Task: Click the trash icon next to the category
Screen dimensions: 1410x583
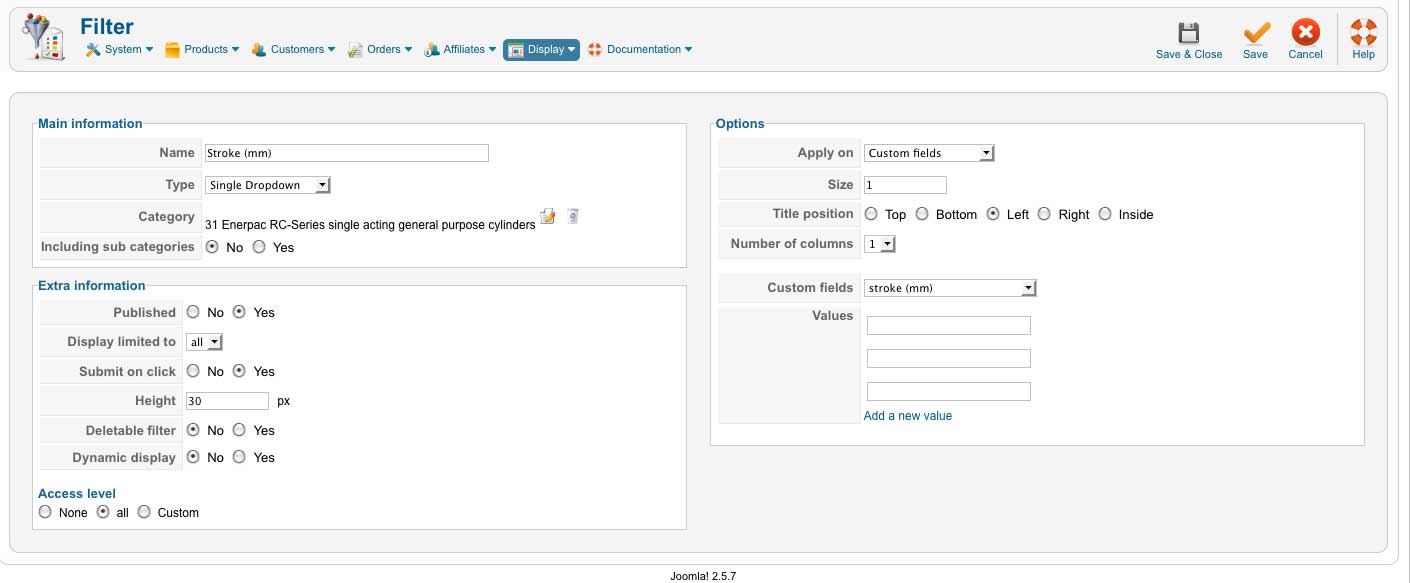Action: pyautogui.click(x=572, y=216)
